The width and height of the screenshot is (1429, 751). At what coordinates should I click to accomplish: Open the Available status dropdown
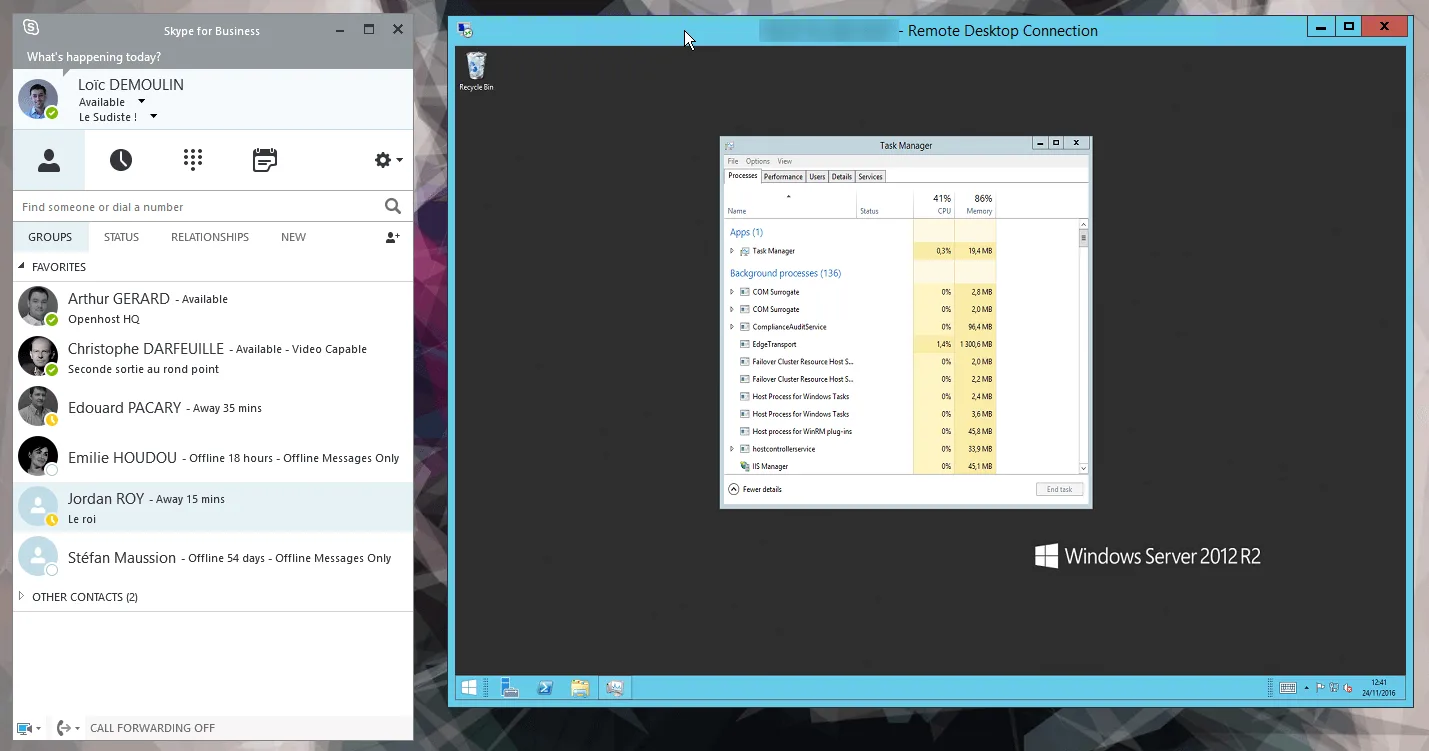point(141,101)
